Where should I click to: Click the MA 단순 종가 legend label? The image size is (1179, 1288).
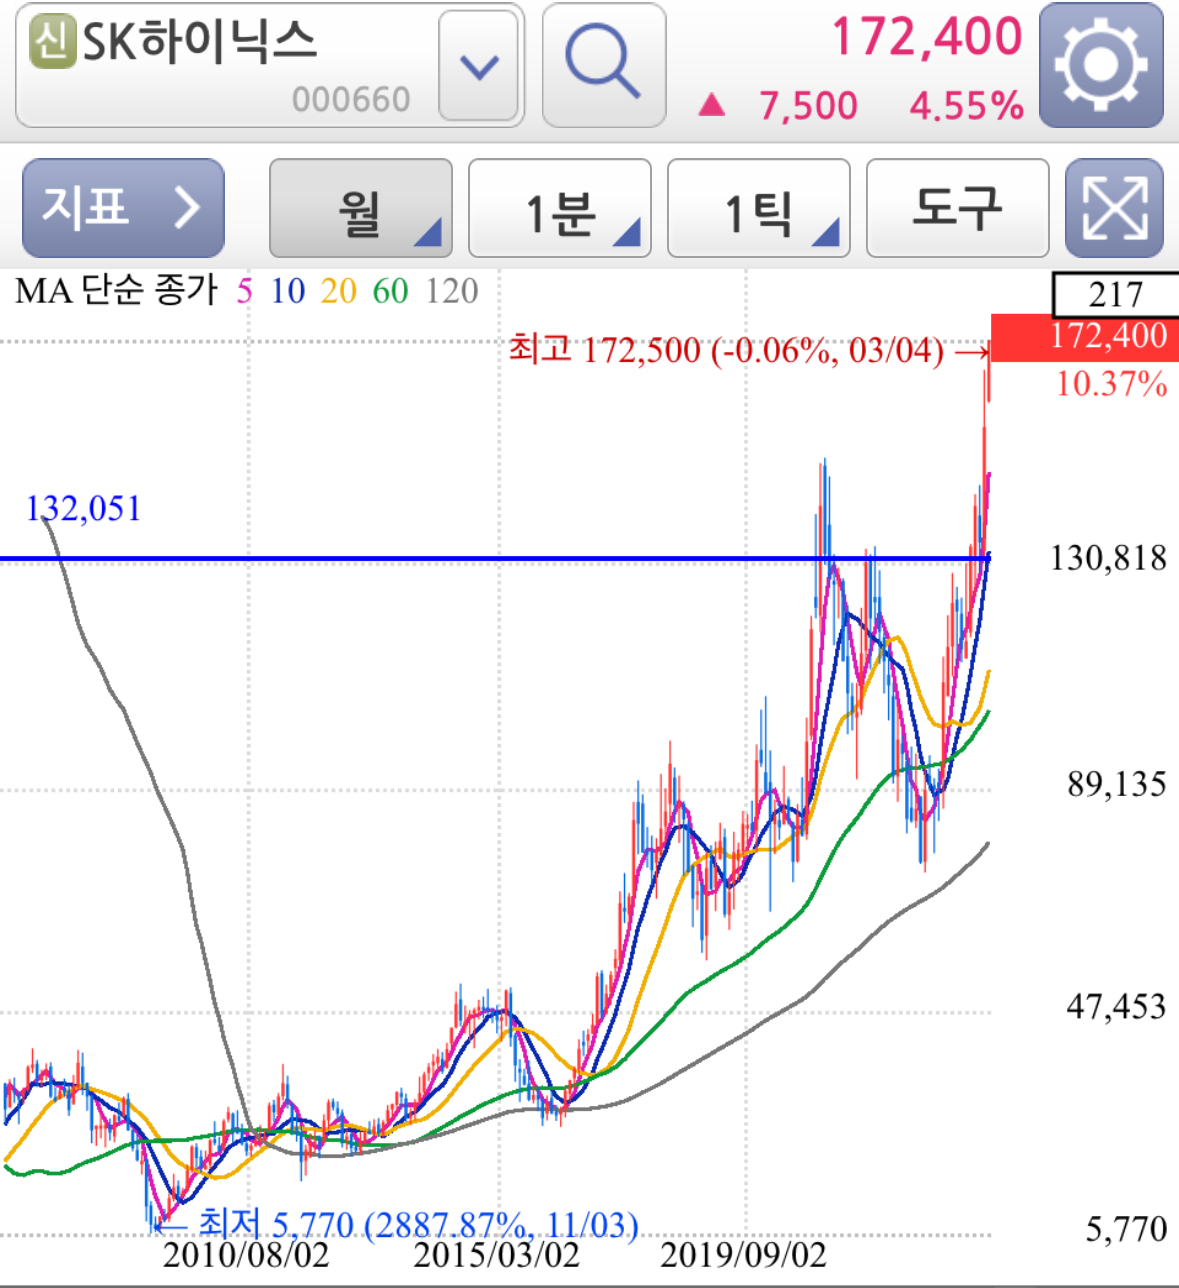coord(115,292)
